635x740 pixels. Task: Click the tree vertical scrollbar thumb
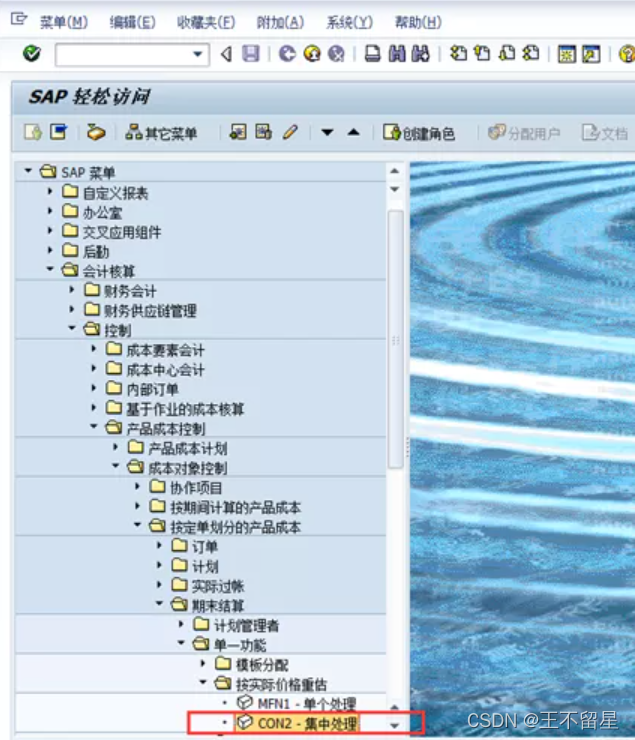click(395, 339)
